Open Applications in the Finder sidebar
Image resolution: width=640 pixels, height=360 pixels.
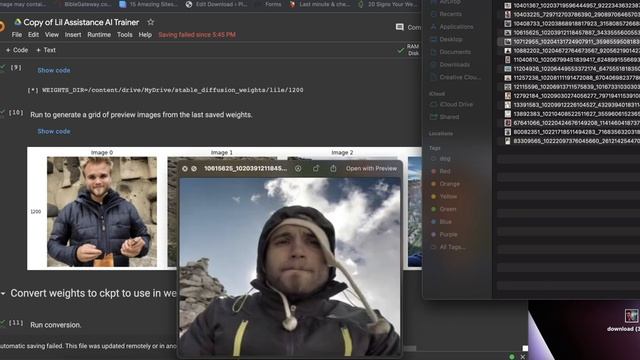[456, 27]
